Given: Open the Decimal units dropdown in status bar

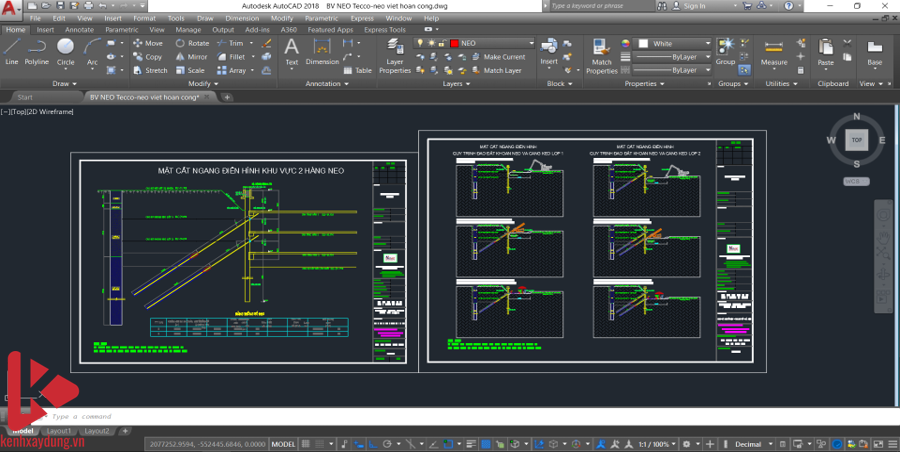Looking at the screenshot, I should (x=752, y=444).
